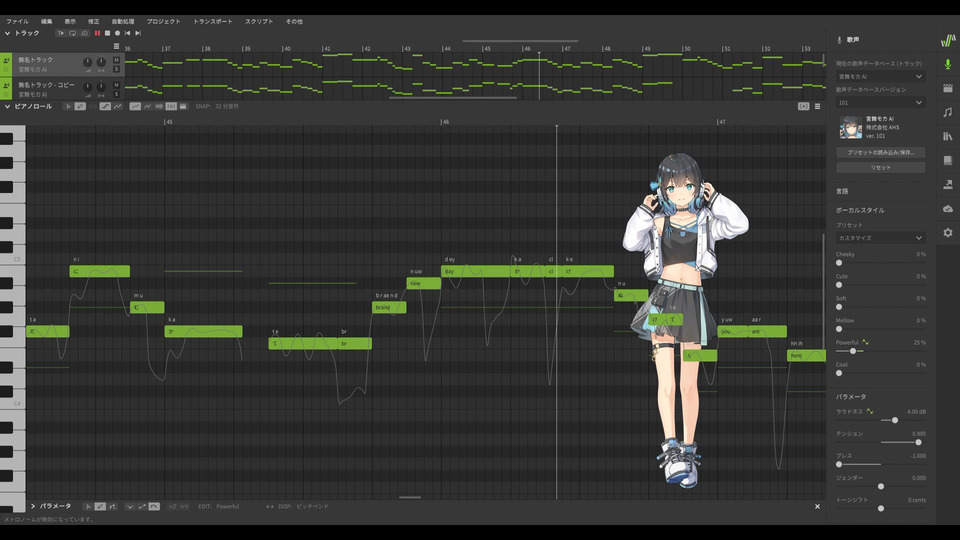Collapse the ボーカルスタイル section
This screenshot has width=960, height=540.
[x=860, y=210]
